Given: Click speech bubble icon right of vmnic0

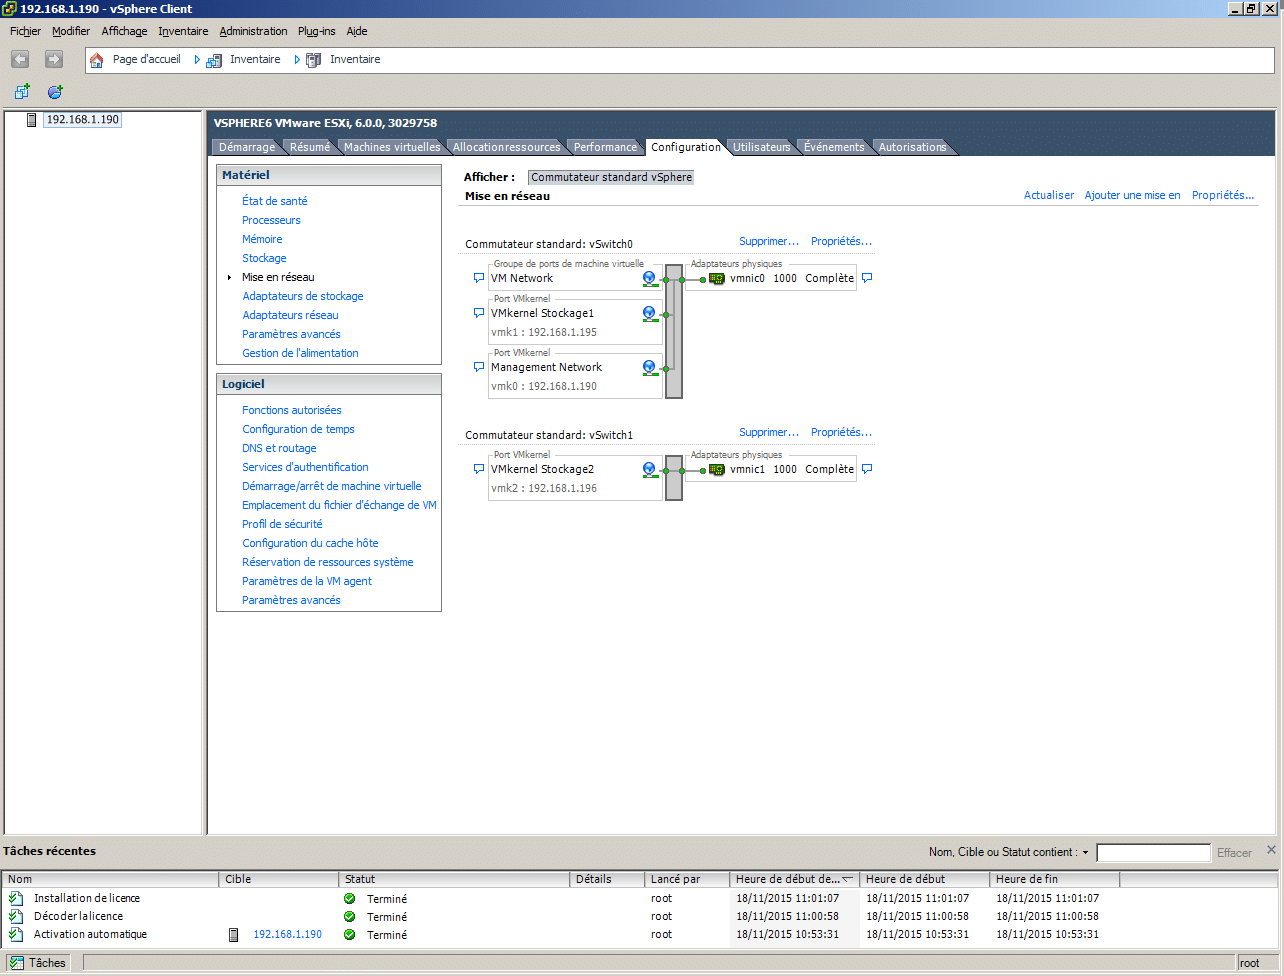Looking at the screenshot, I should (x=867, y=278).
